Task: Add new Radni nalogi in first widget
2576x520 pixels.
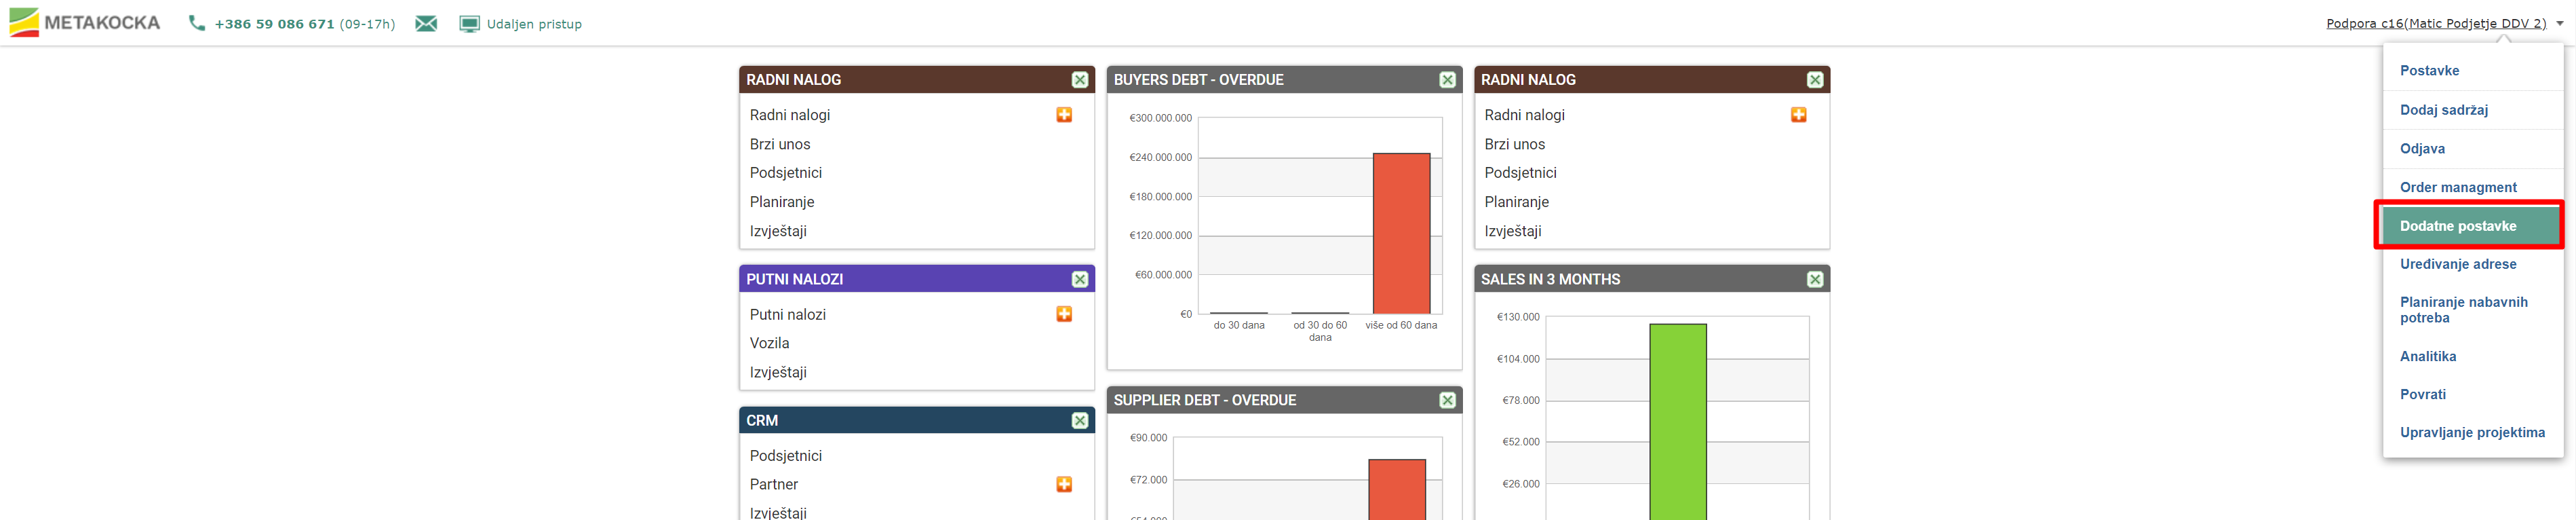Action: click(1064, 115)
